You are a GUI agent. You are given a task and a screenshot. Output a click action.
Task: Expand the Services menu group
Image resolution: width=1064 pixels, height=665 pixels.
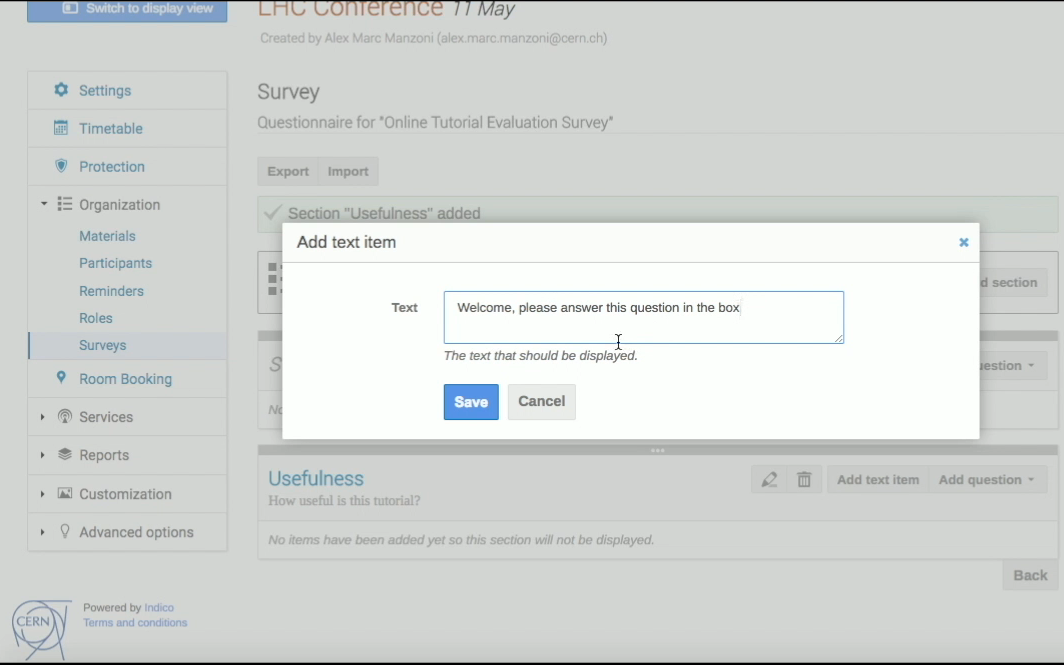(x=42, y=417)
